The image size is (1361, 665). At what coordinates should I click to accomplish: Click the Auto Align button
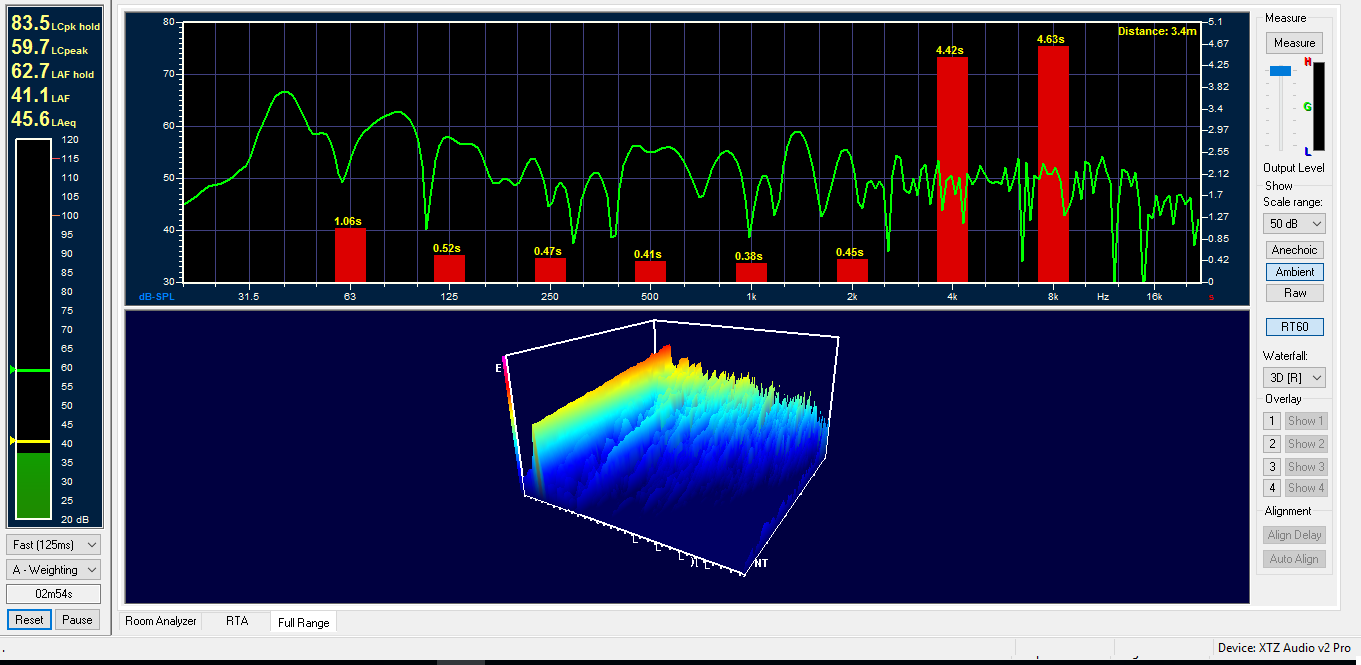(x=1294, y=559)
